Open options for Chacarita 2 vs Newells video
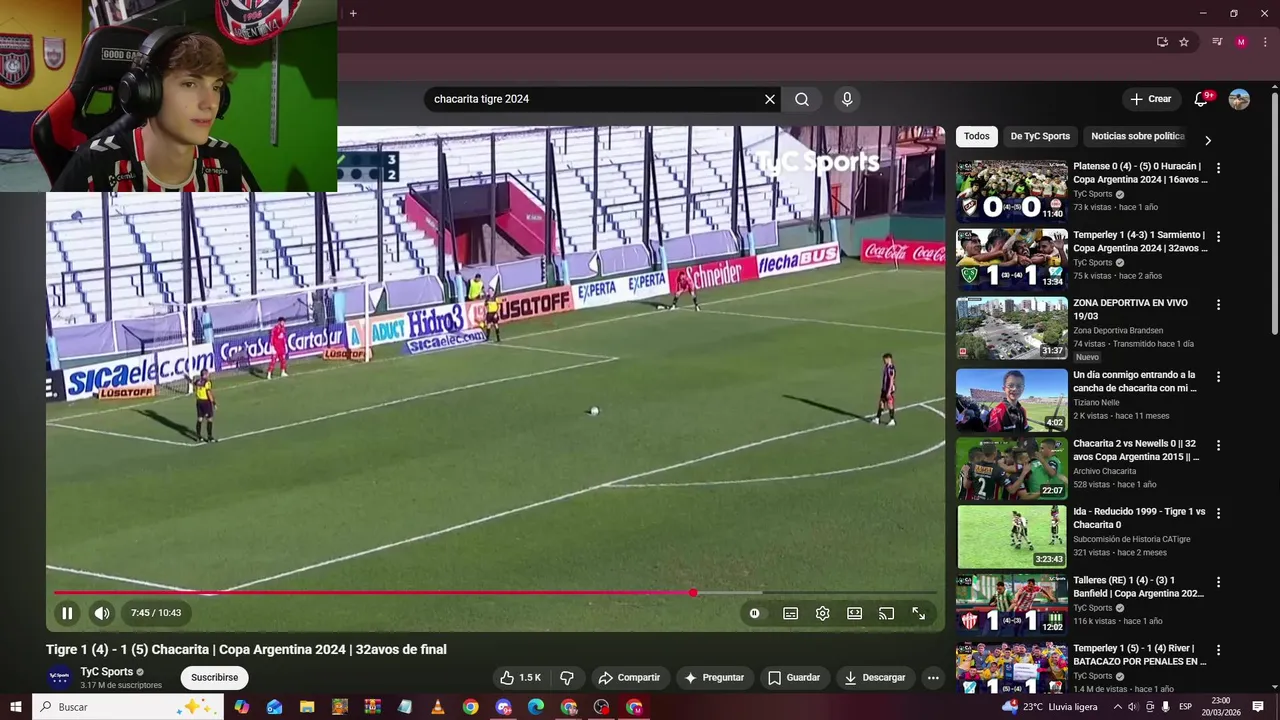 (1218, 446)
